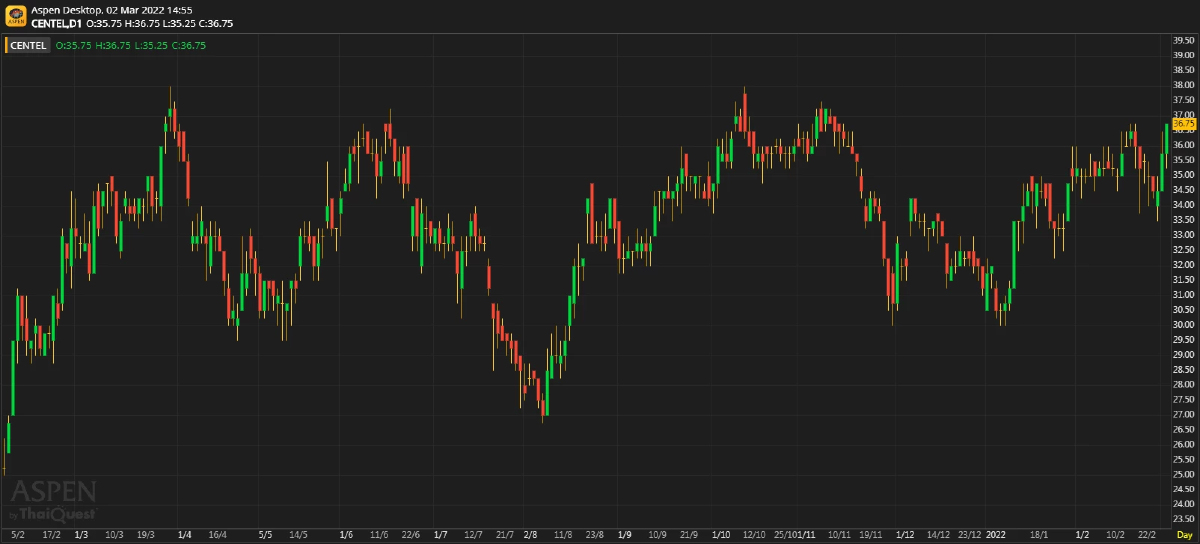Click the CENTEL series legend label
This screenshot has width=1200, height=544.
29,45
